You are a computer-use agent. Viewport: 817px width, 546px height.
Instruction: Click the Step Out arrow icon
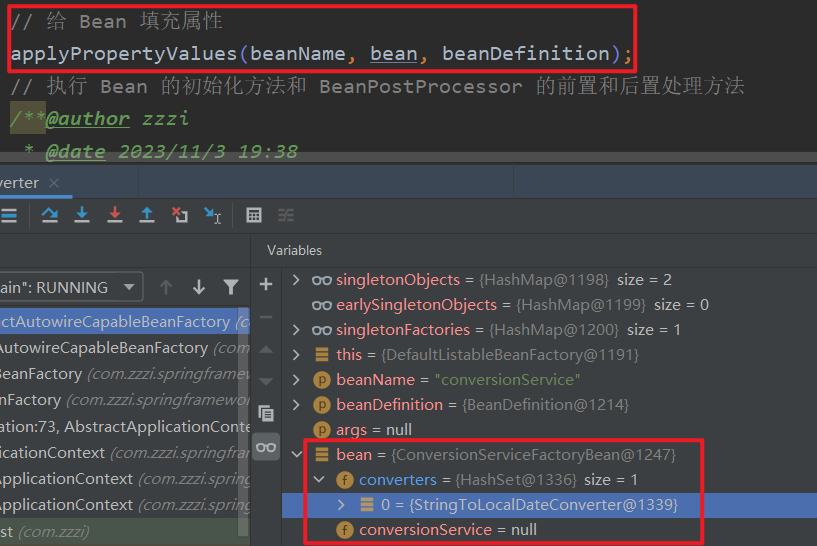147,215
